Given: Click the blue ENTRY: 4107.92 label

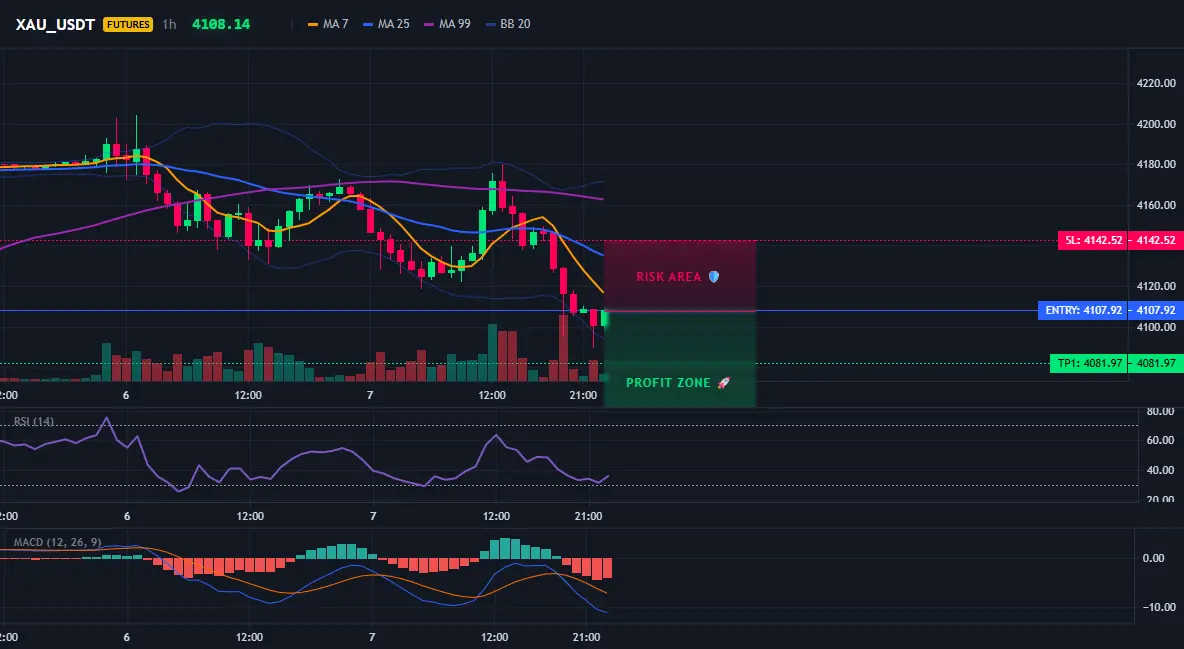Looking at the screenshot, I should coord(1084,311).
